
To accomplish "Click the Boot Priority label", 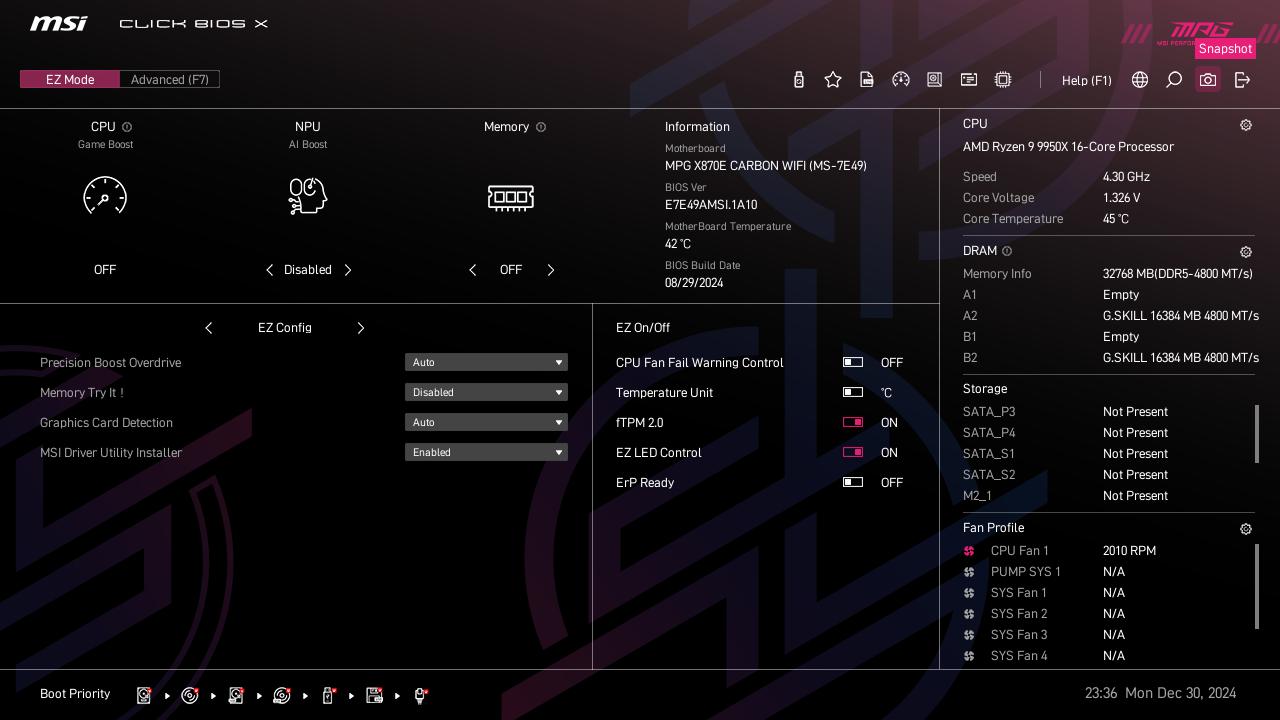I will click(x=75, y=694).
